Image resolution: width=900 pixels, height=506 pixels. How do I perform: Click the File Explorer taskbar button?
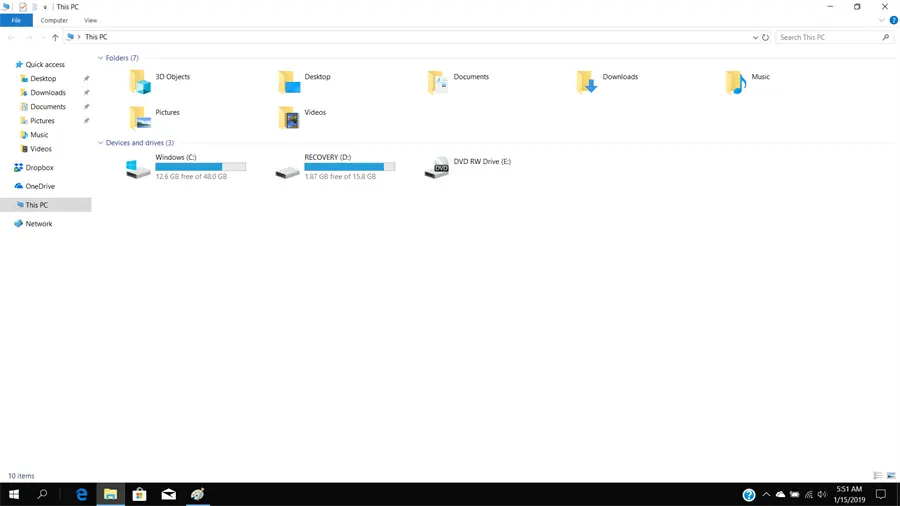pyautogui.click(x=110, y=494)
